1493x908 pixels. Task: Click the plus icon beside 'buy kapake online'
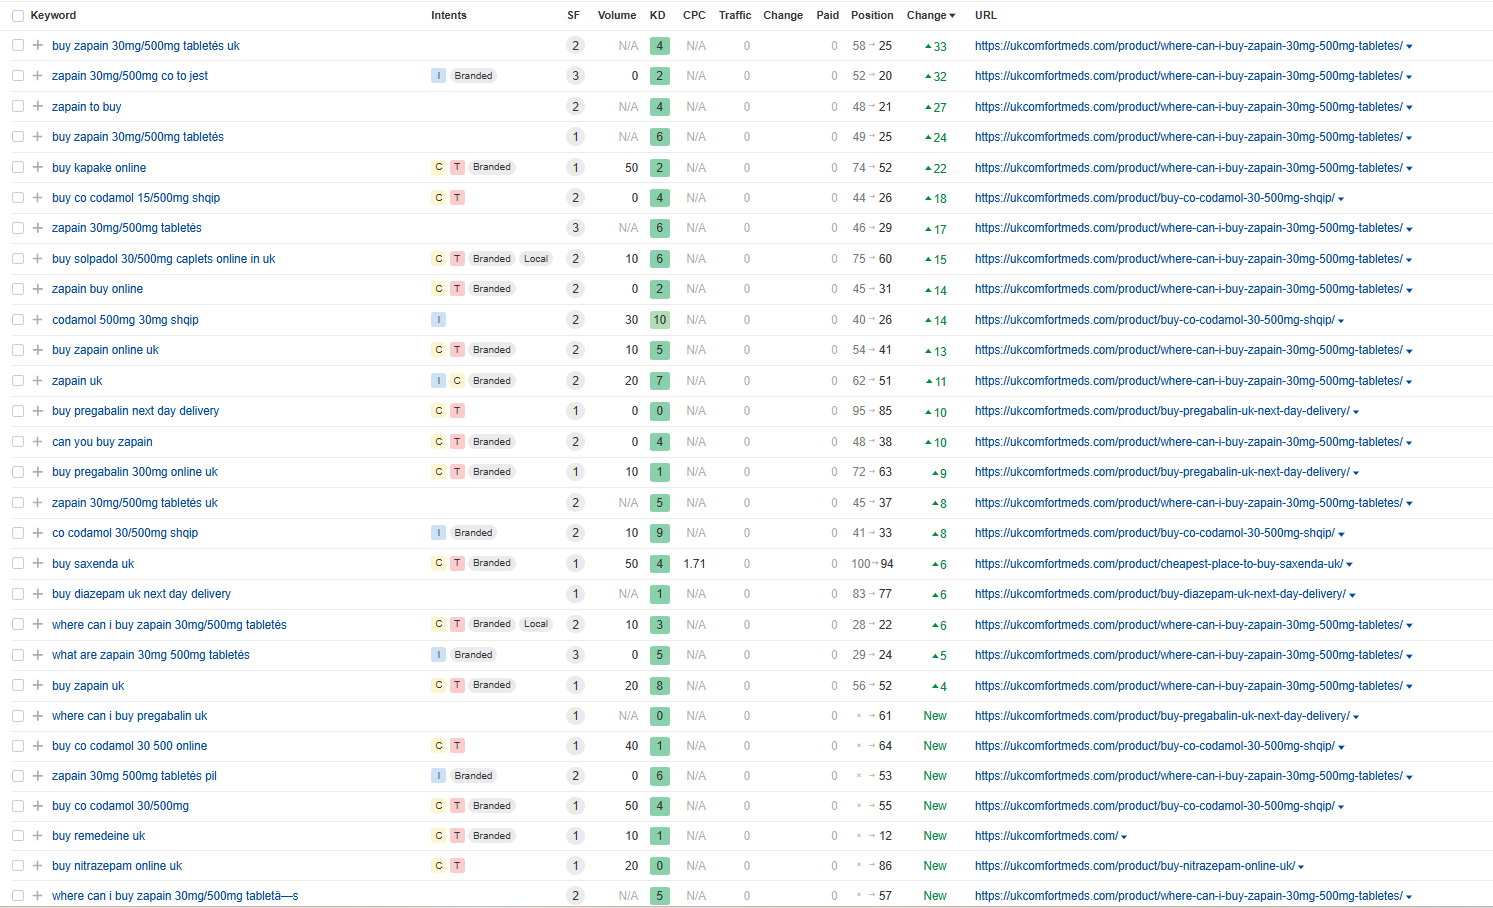38,167
